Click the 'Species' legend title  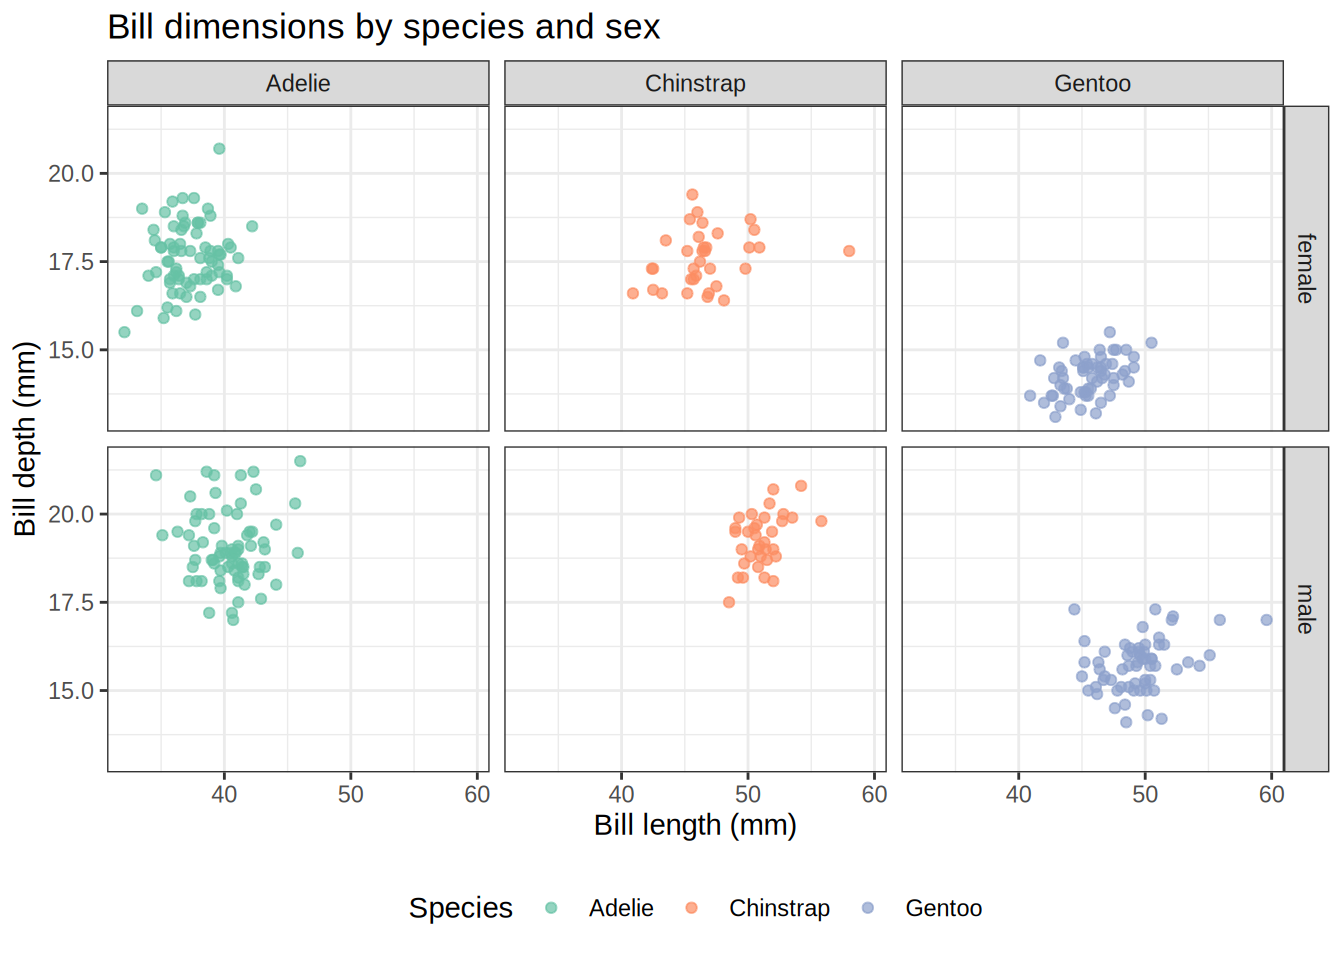click(x=460, y=908)
